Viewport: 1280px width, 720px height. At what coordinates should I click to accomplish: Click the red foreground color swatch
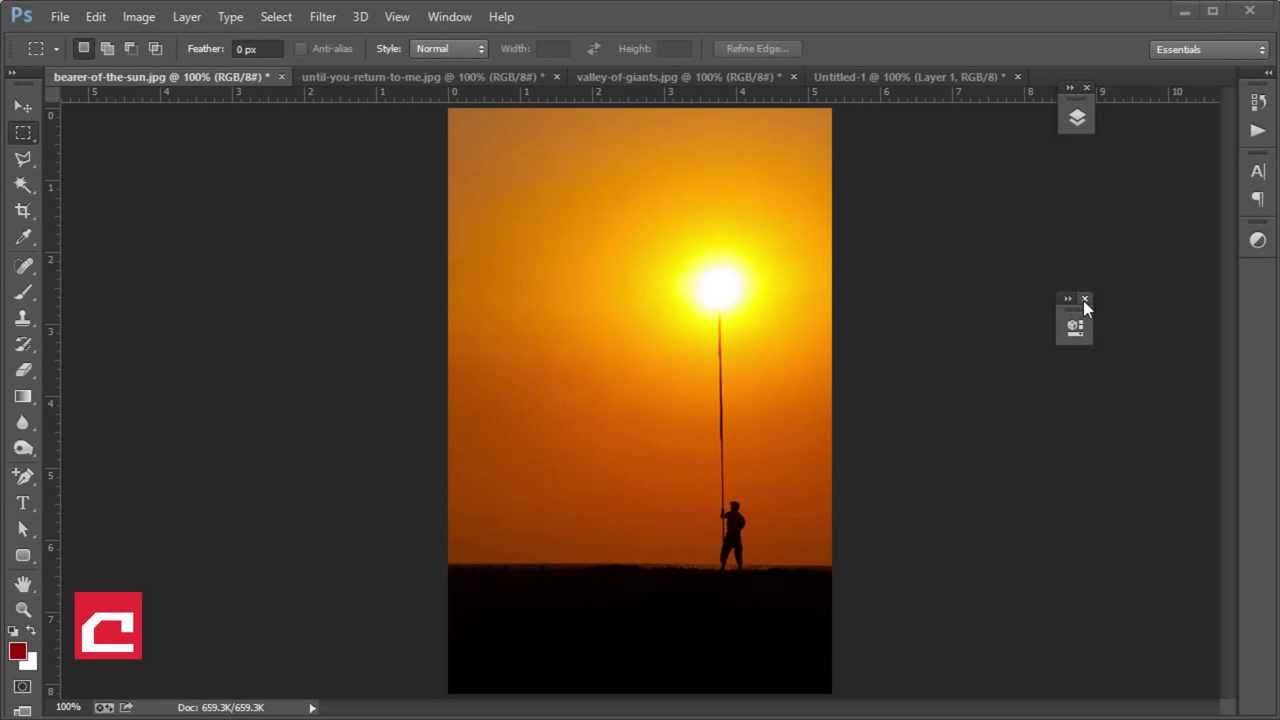coord(18,652)
